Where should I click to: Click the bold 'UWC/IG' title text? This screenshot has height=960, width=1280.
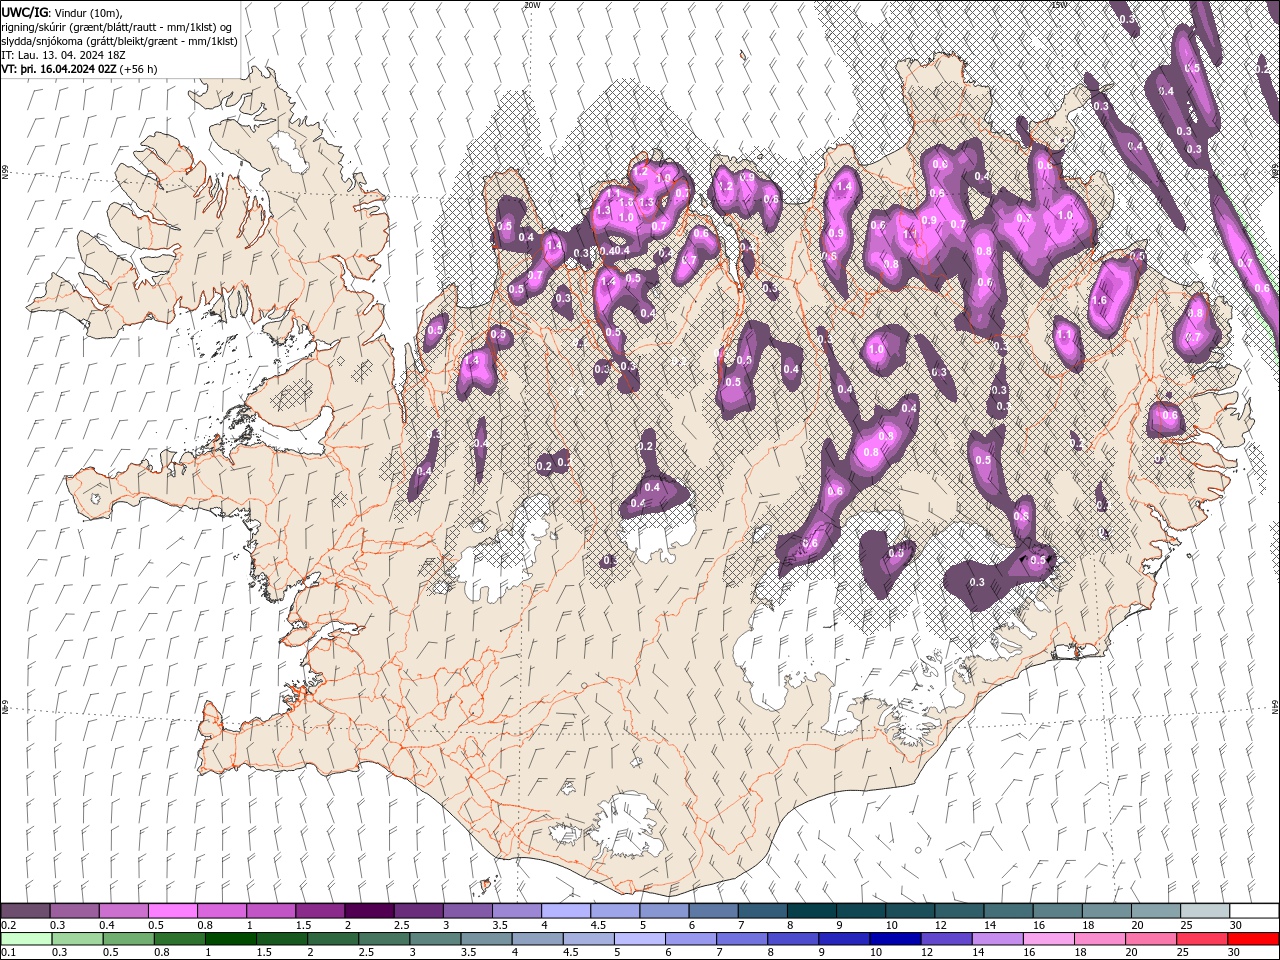[25, 12]
